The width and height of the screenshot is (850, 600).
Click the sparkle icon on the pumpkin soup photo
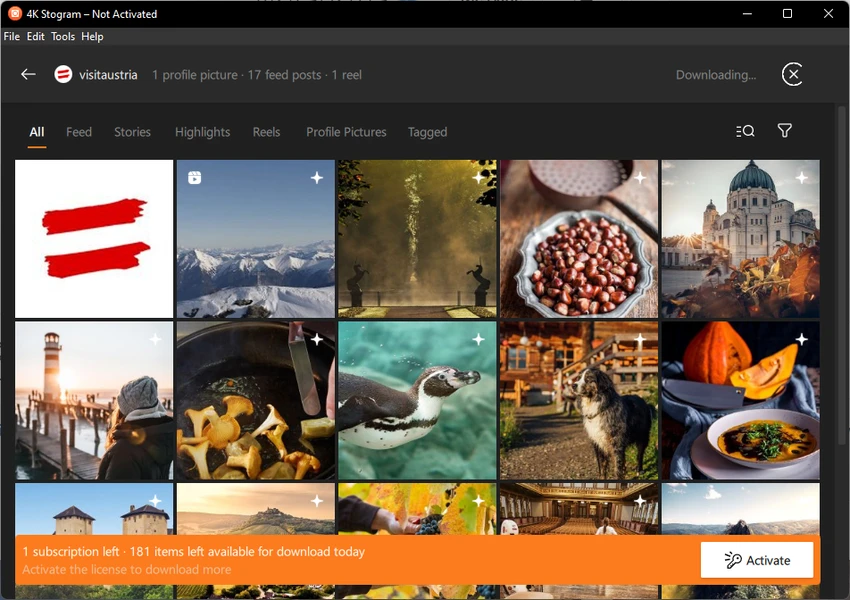click(x=801, y=340)
